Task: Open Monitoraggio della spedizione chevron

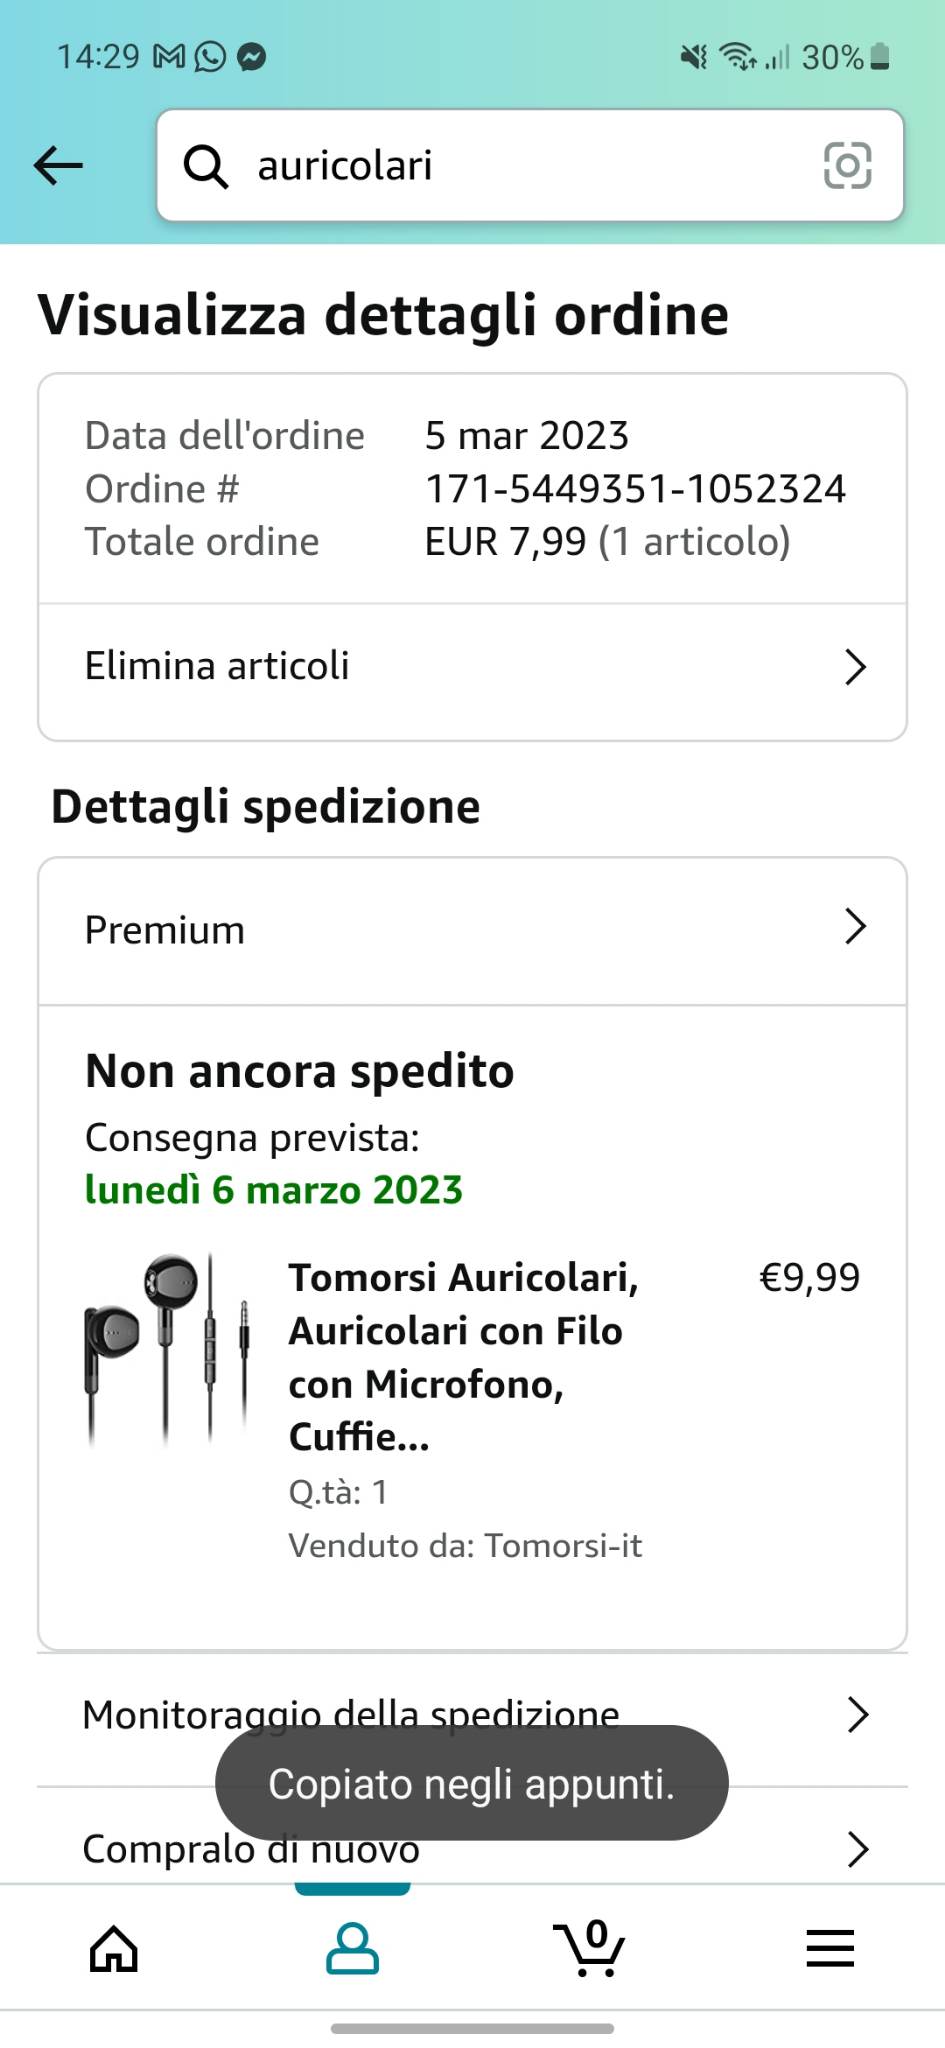Action: click(857, 1714)
